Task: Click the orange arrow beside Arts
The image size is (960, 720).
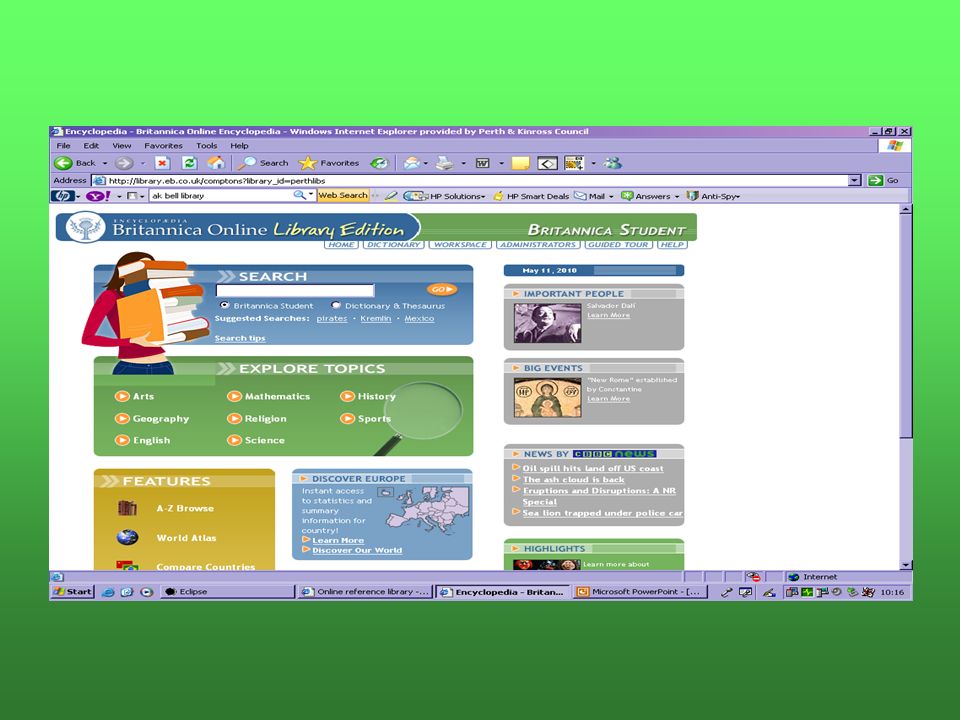Action: coord(122,396)
